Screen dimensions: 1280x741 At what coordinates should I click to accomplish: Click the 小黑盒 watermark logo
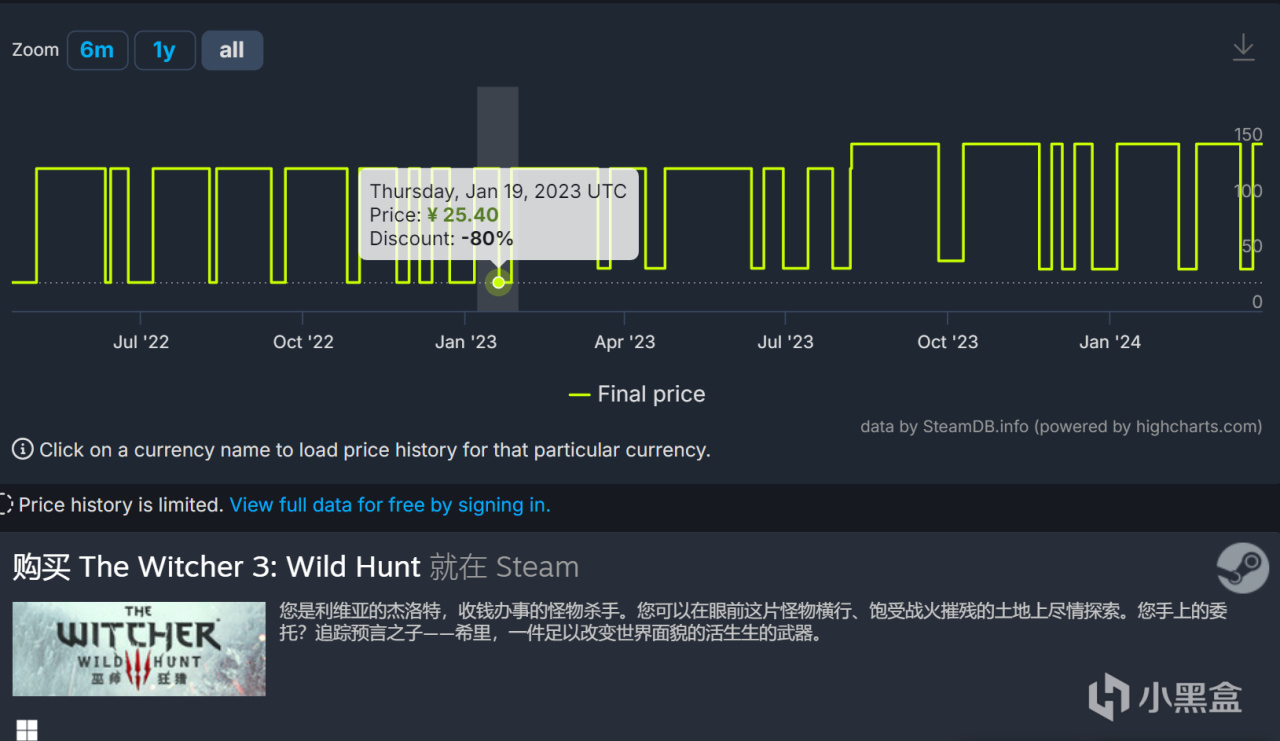1165,697
